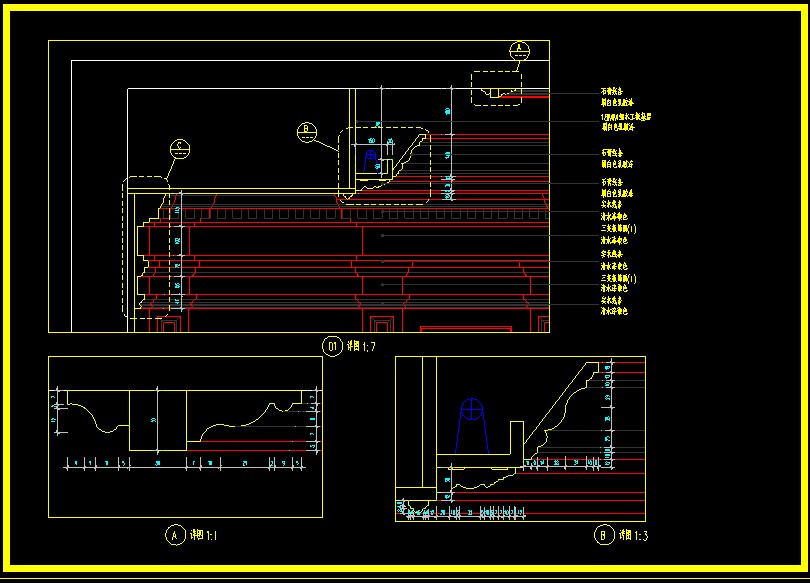Click the detail callout bubble labeled A
The image size is (810, 583).
coord(519,51)
